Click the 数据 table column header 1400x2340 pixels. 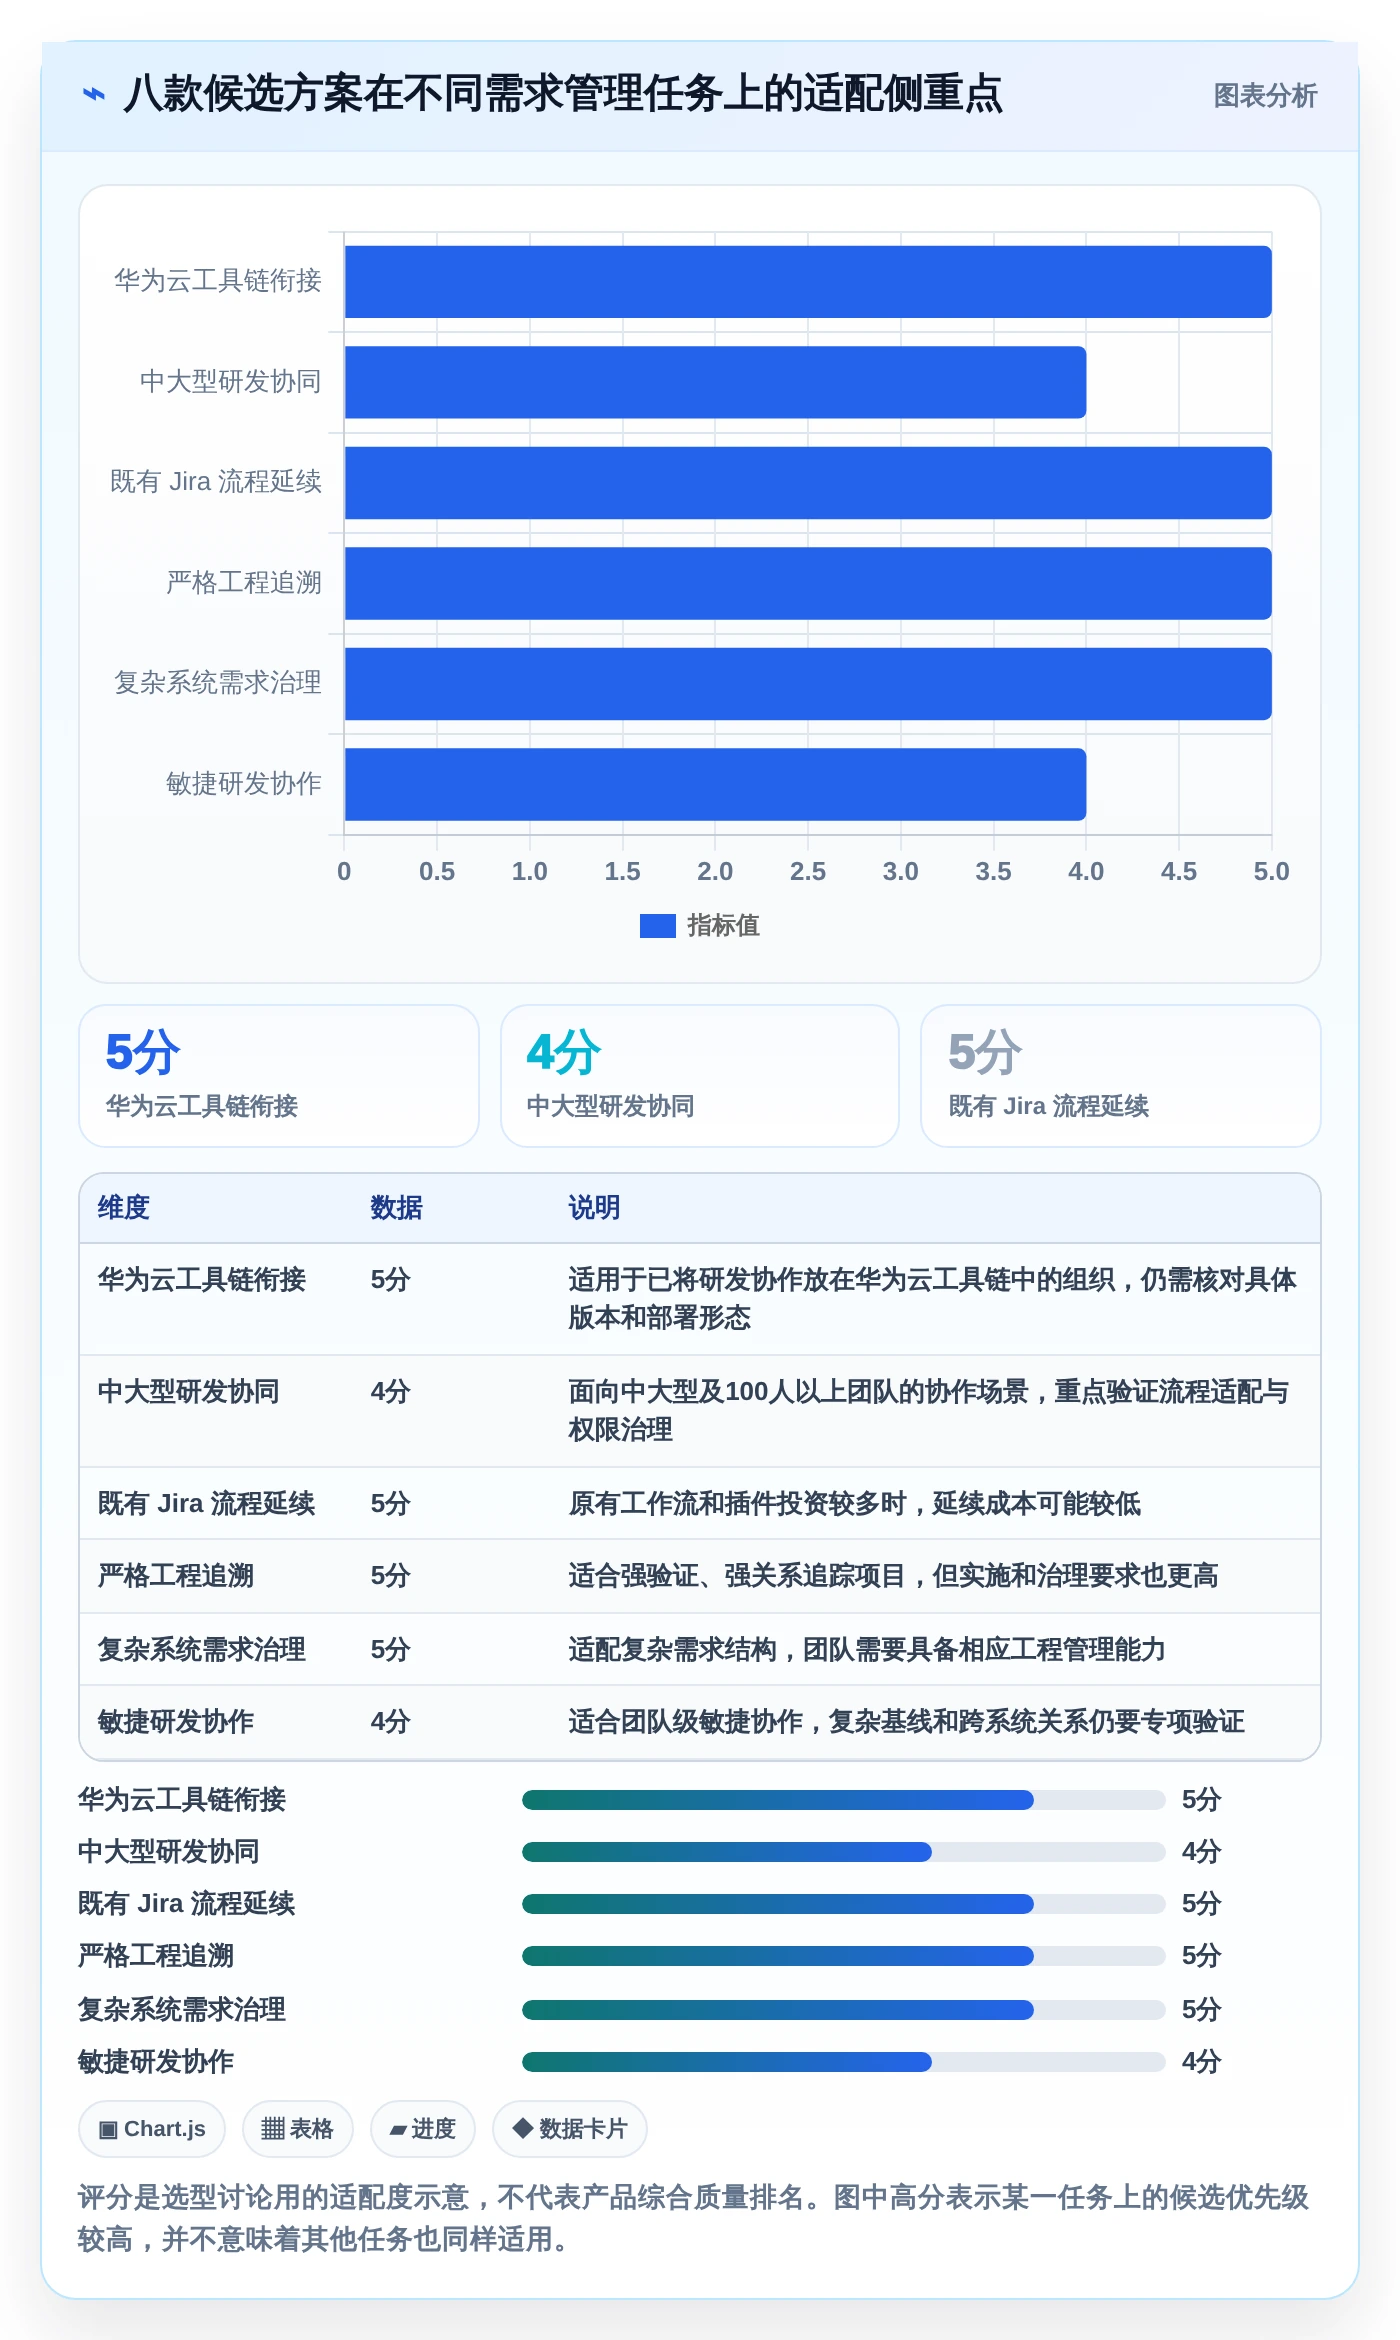[x=396, y=1208]
